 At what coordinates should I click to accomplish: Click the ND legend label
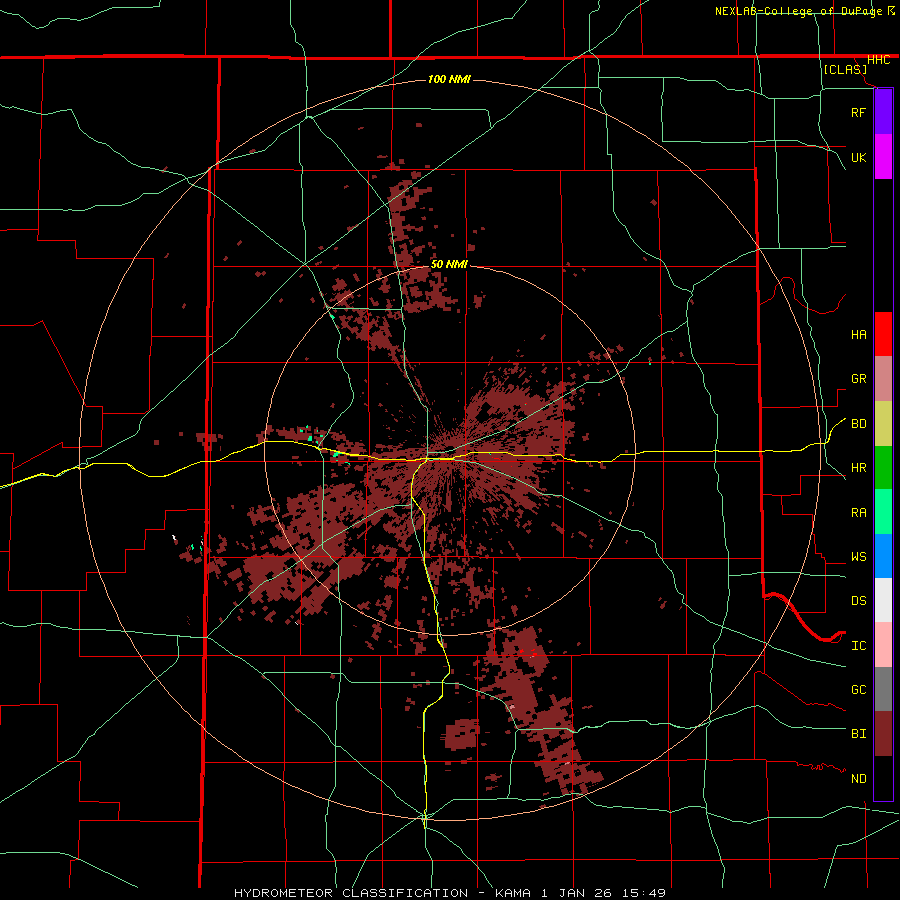coord(858,779)
